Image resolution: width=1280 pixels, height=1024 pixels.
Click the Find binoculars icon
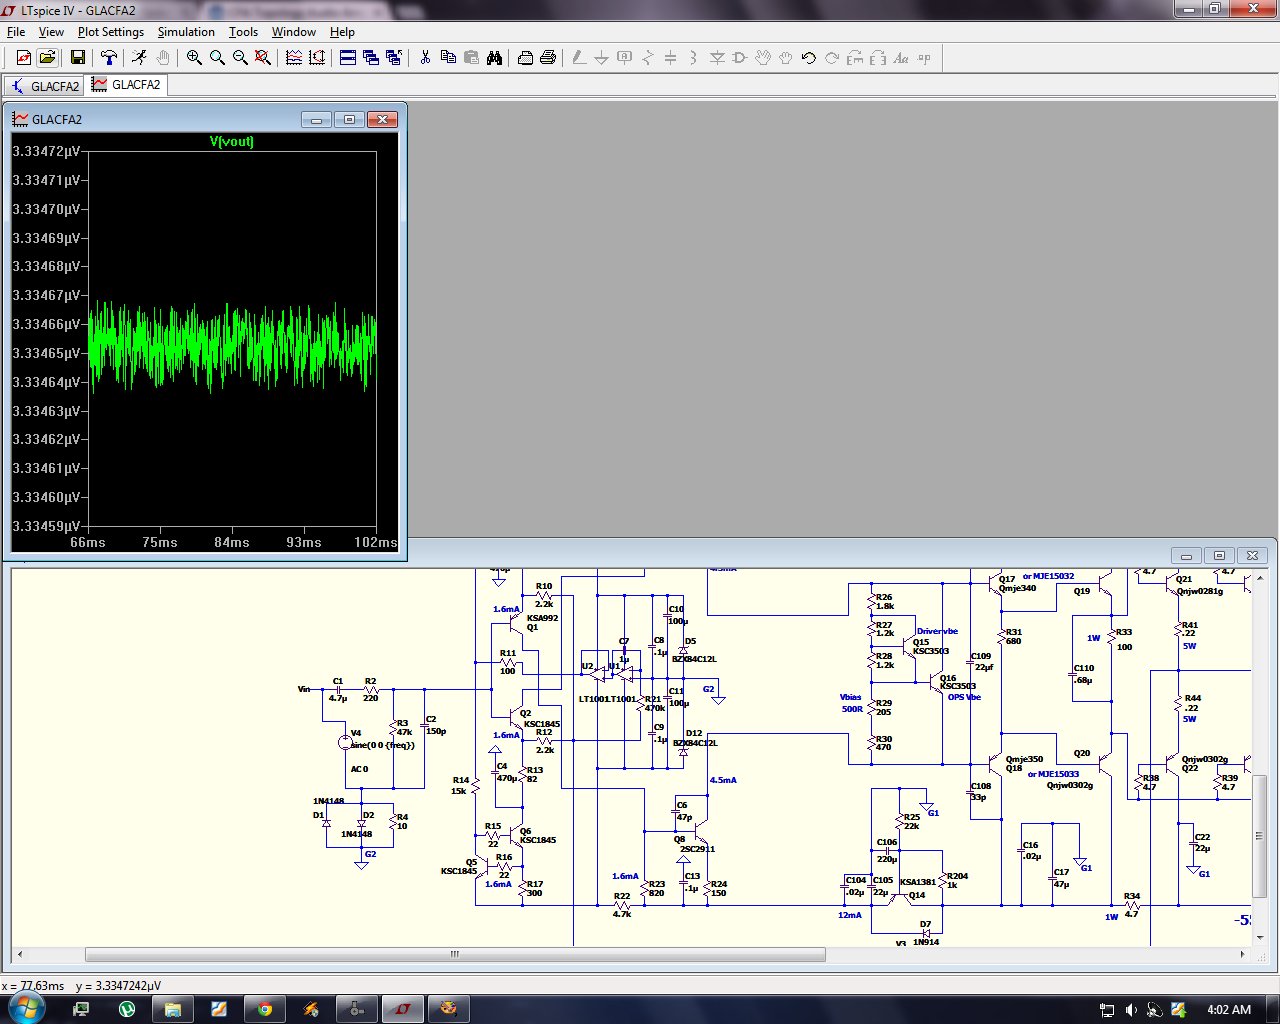click(494, 58)
